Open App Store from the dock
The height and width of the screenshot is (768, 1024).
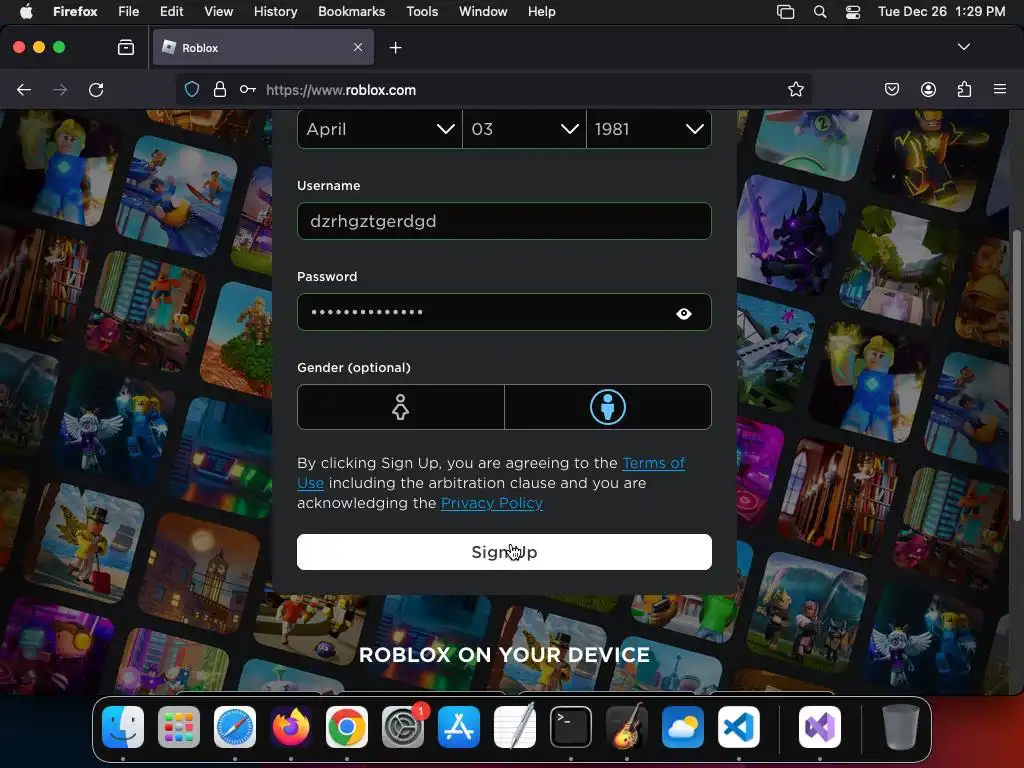(x=459, y=727)
